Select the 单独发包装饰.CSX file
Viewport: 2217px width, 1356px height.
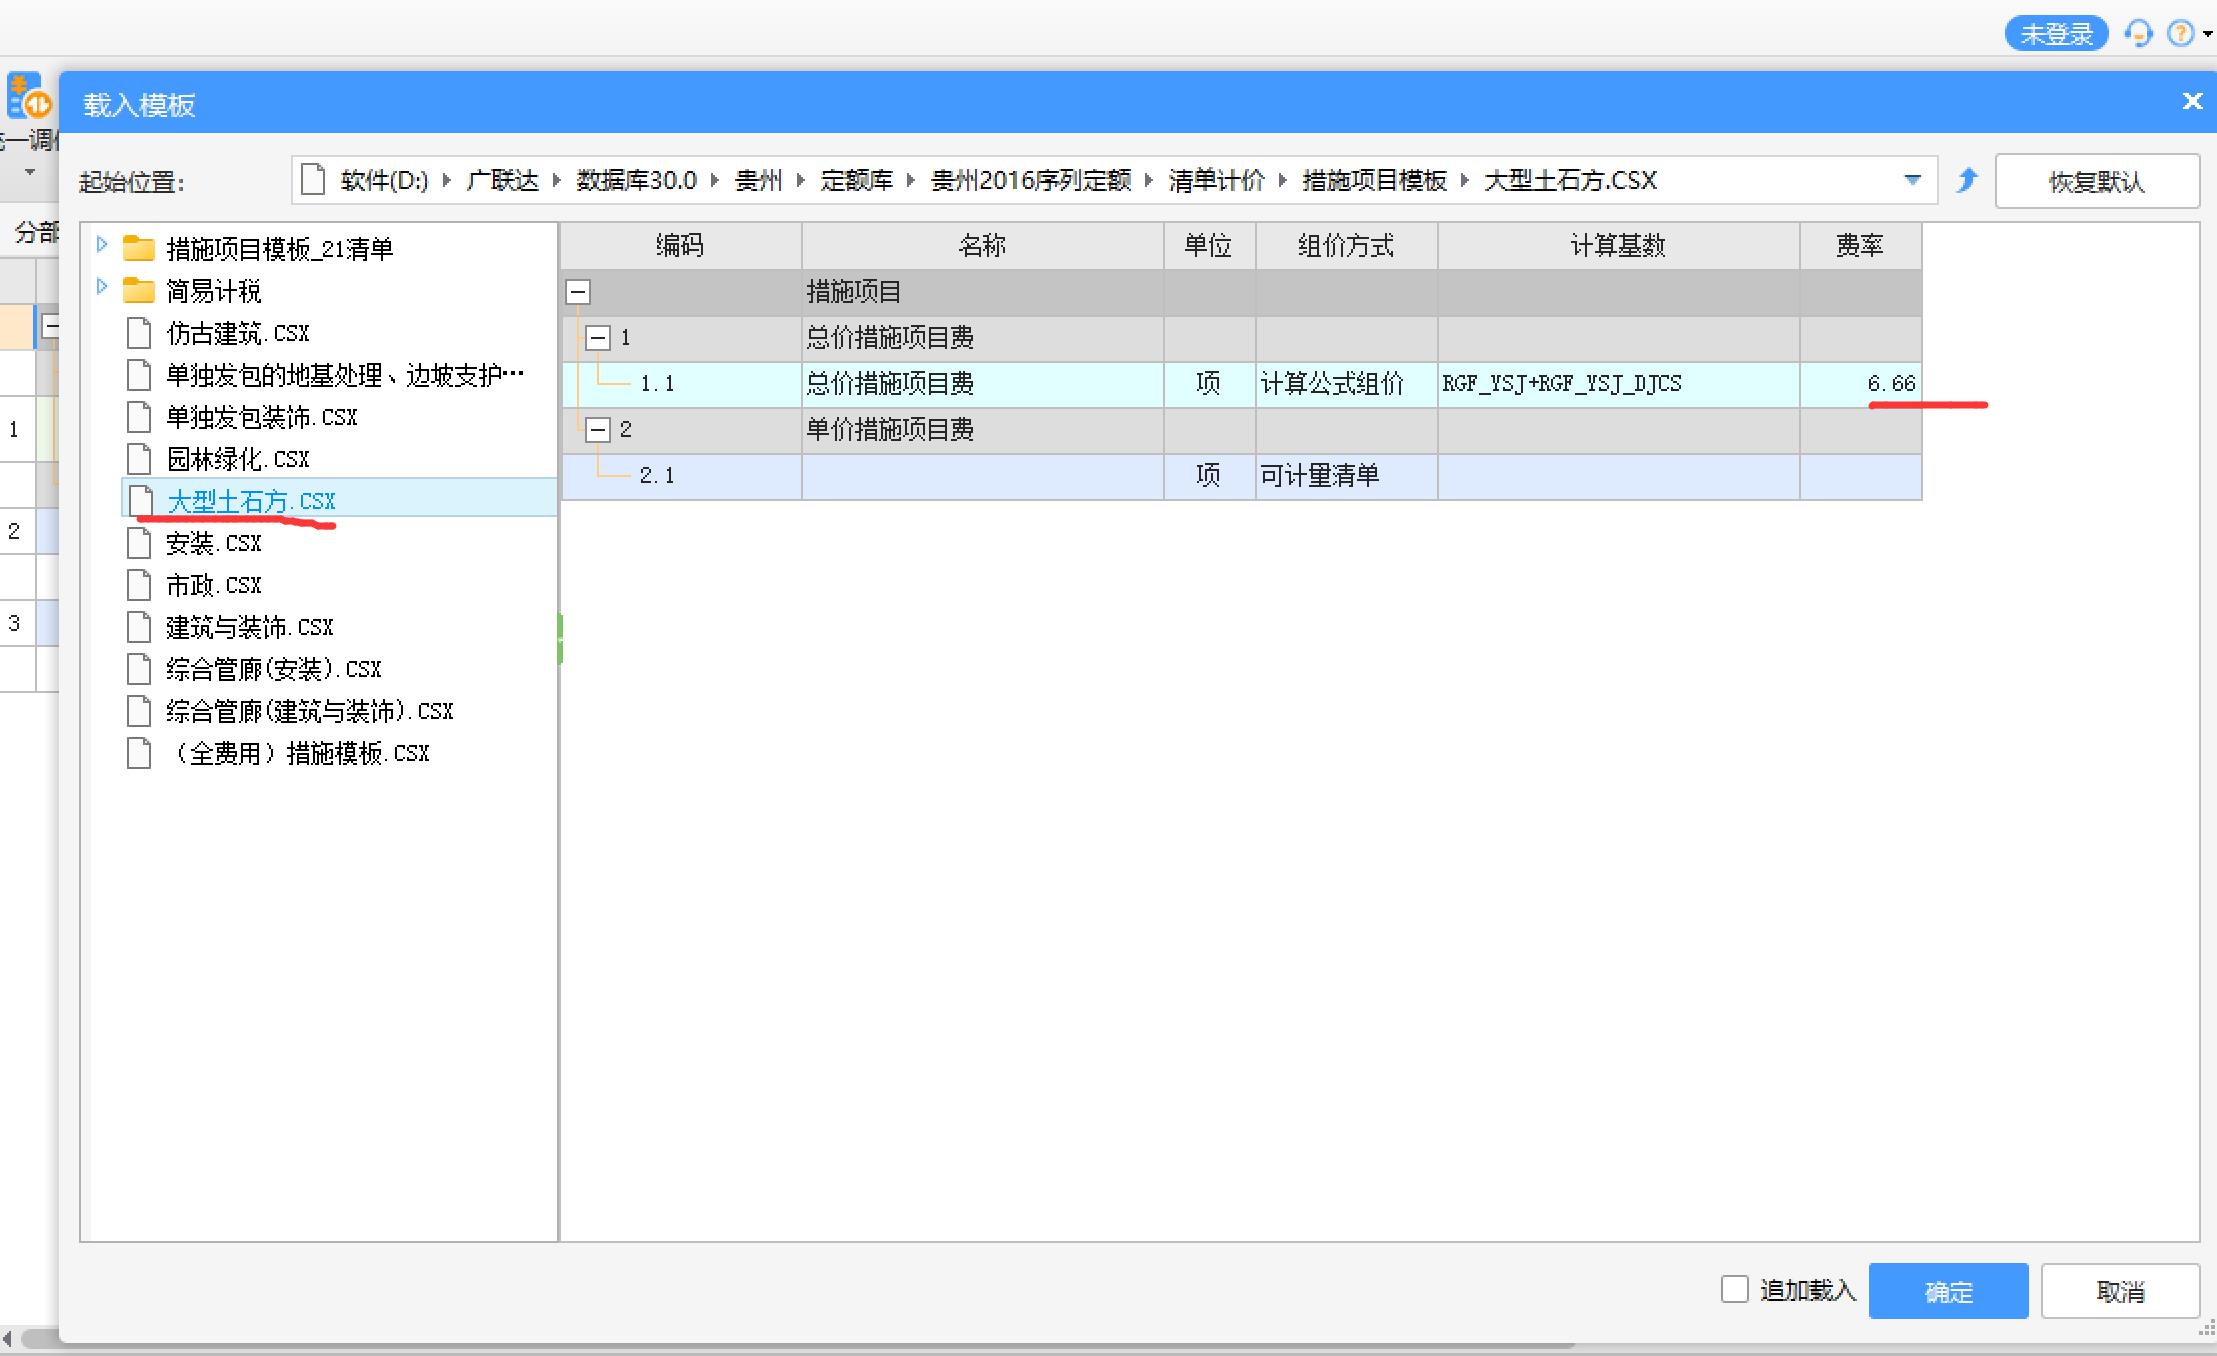point(262,417)
